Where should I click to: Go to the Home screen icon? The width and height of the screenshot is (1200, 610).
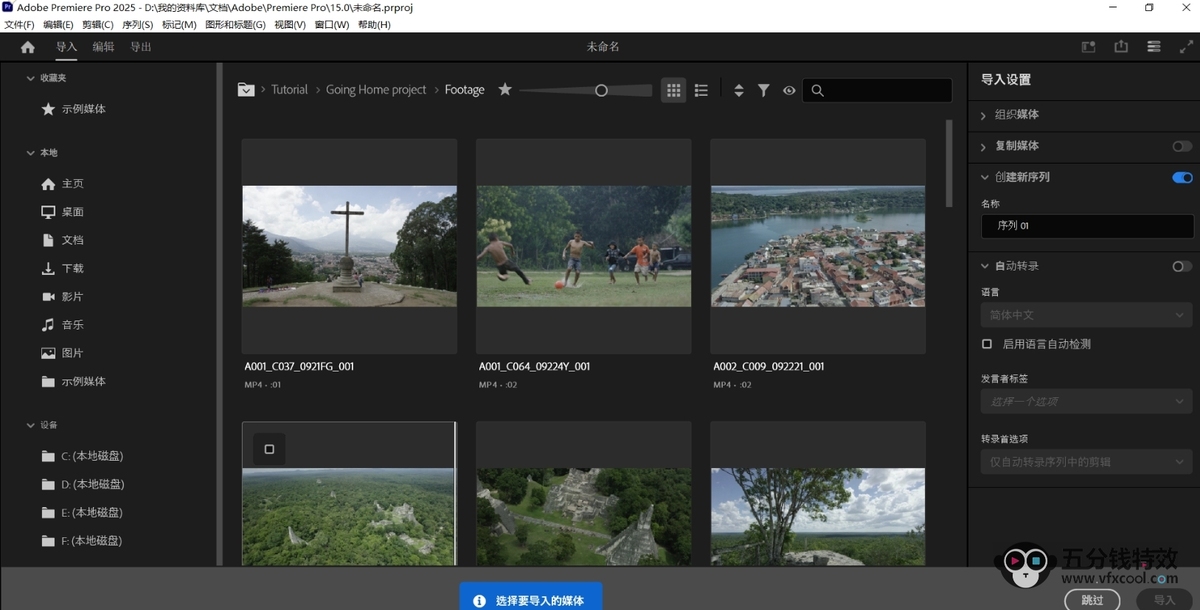tap(27, 47)
